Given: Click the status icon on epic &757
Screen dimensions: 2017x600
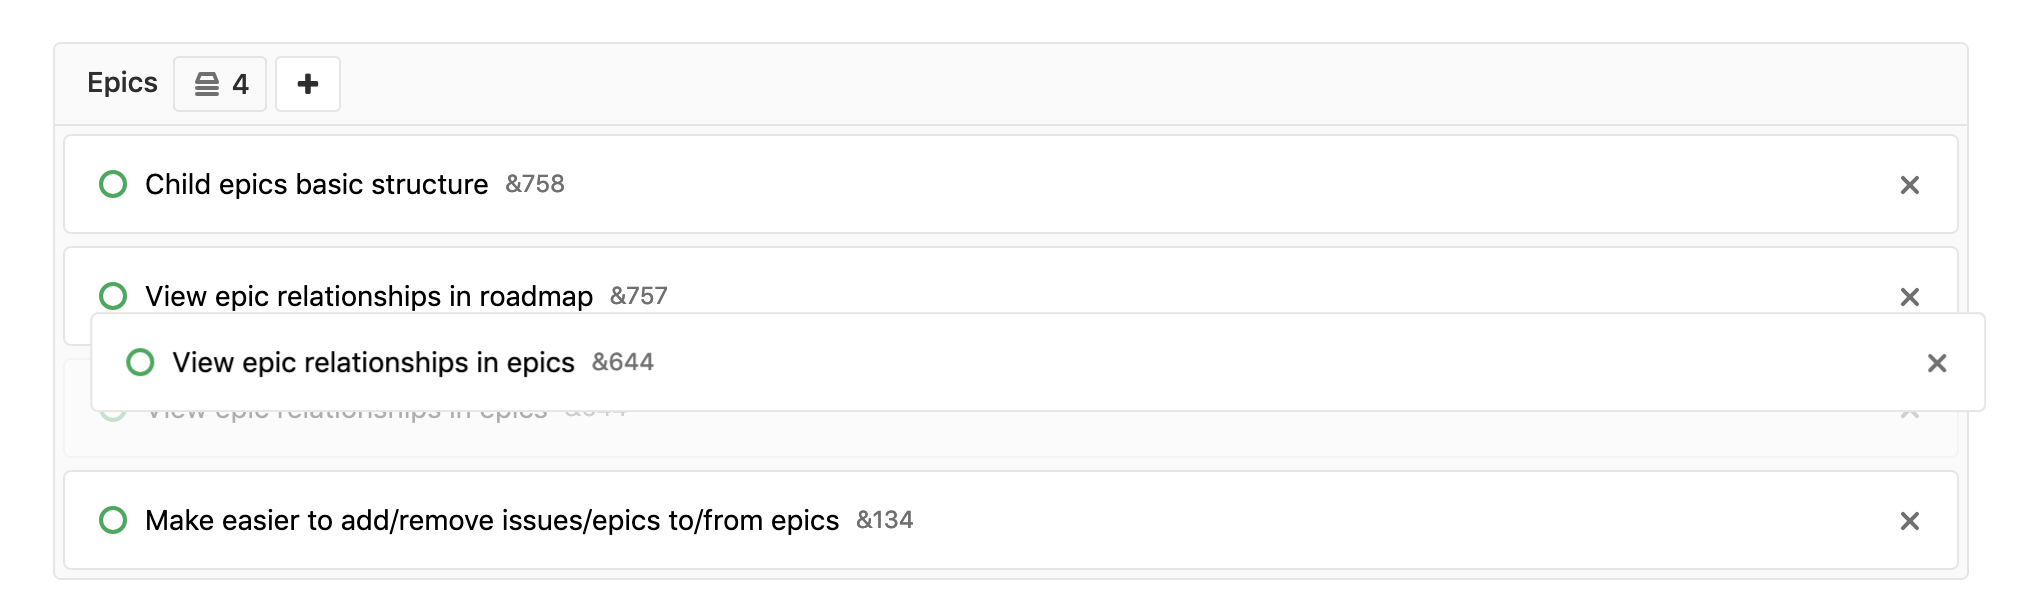Looking at the screenshot, I should coord(115,296).
